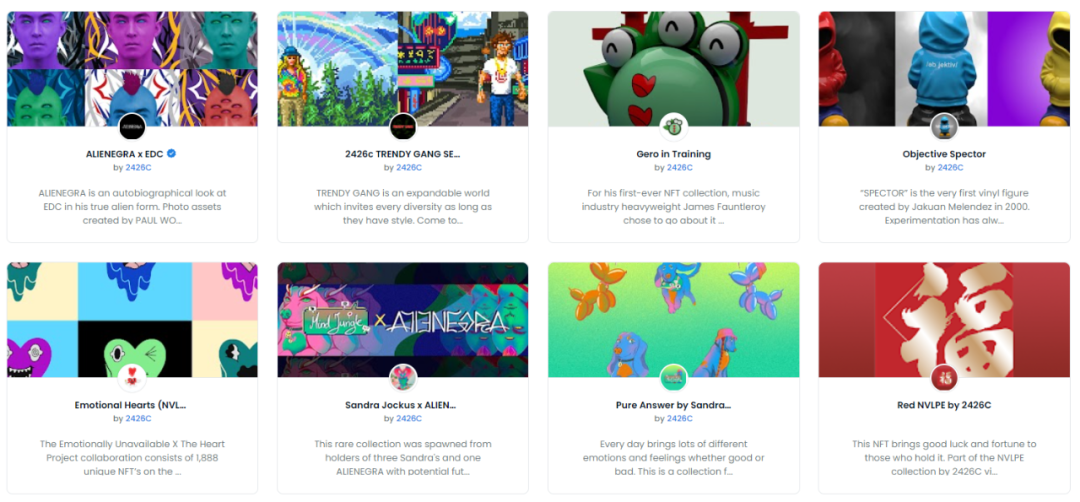Click the Red NVLPE by 2426C title
This screenshot has height=502, width=1080.
944,405
